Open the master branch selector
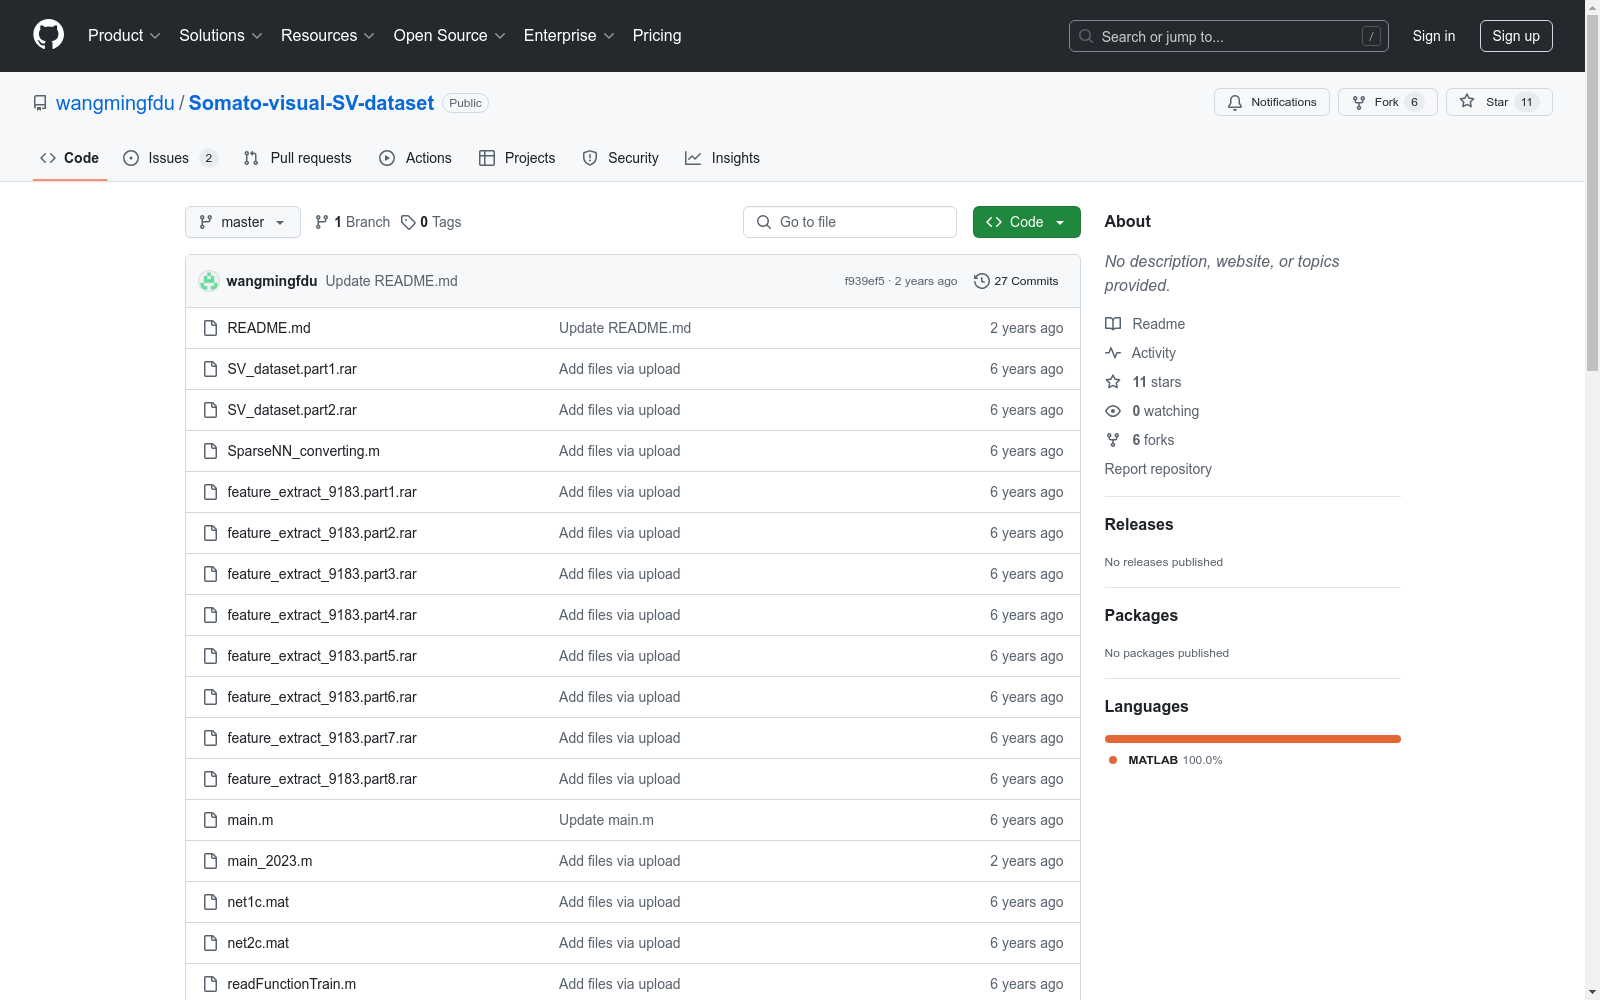1600x1000 pixels. pos(243,222)
